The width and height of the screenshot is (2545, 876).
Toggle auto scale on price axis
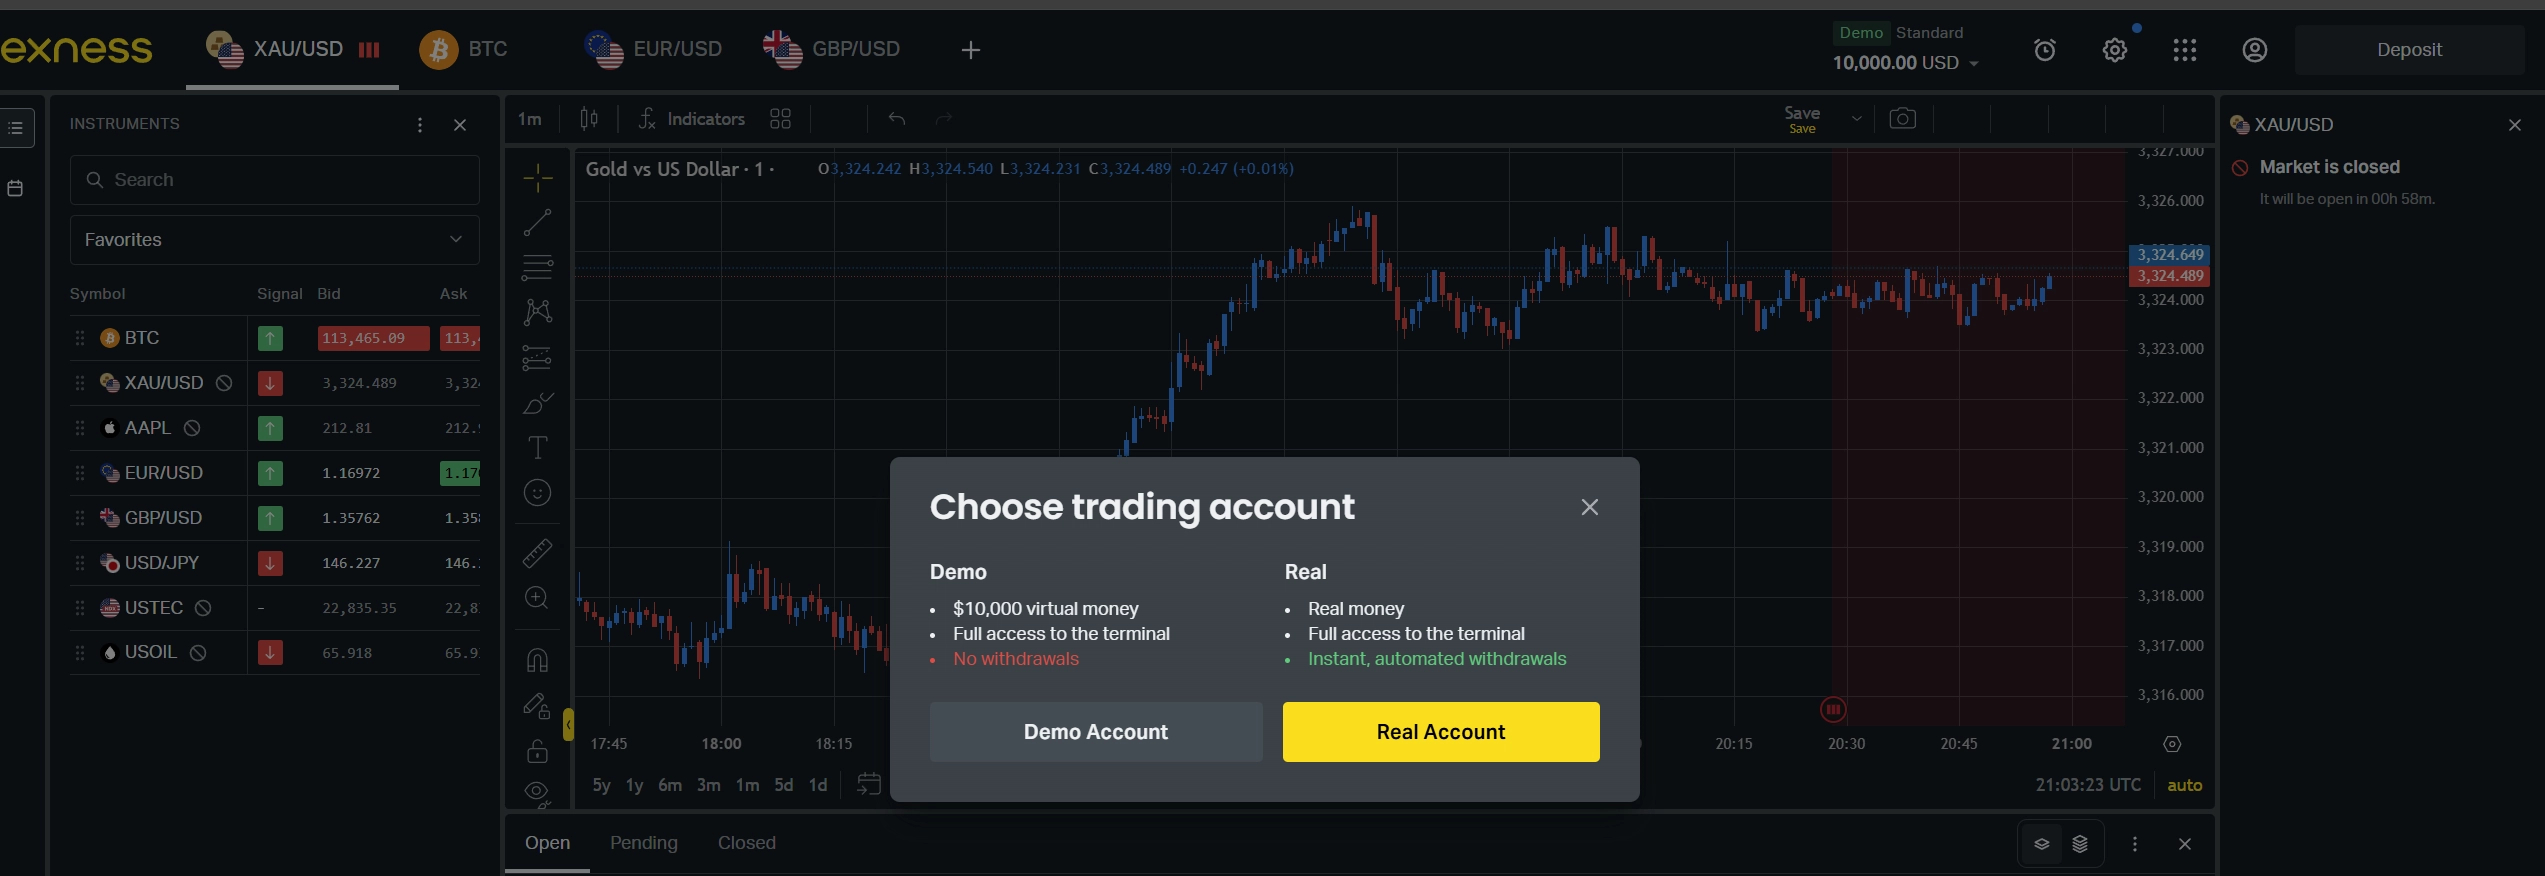pyautogui.click(x=2184, y=785)
